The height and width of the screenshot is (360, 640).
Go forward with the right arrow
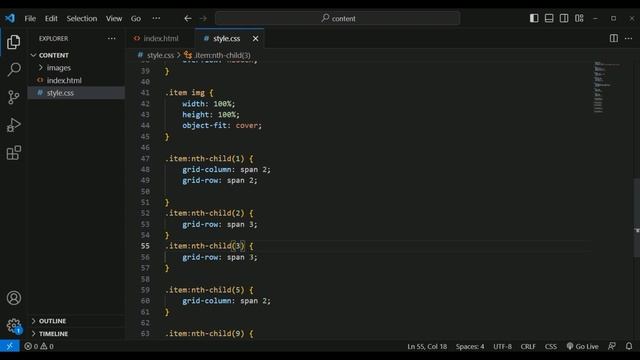click(x=203, y=18)
